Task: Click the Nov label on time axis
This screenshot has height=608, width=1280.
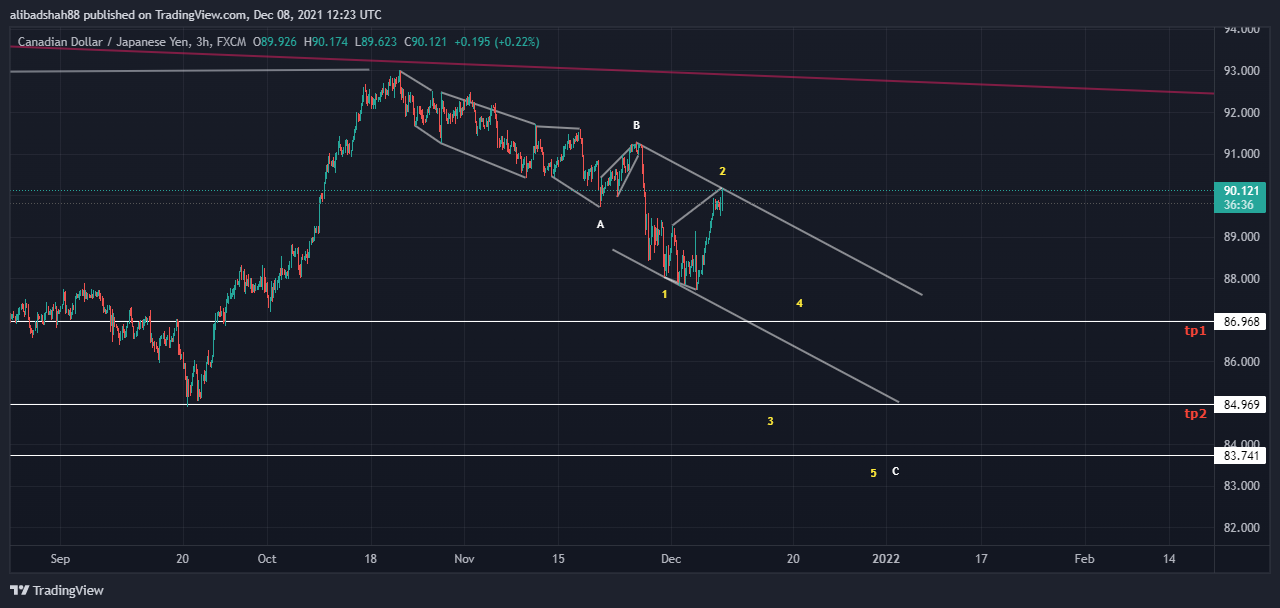Action: pos(462,559)
